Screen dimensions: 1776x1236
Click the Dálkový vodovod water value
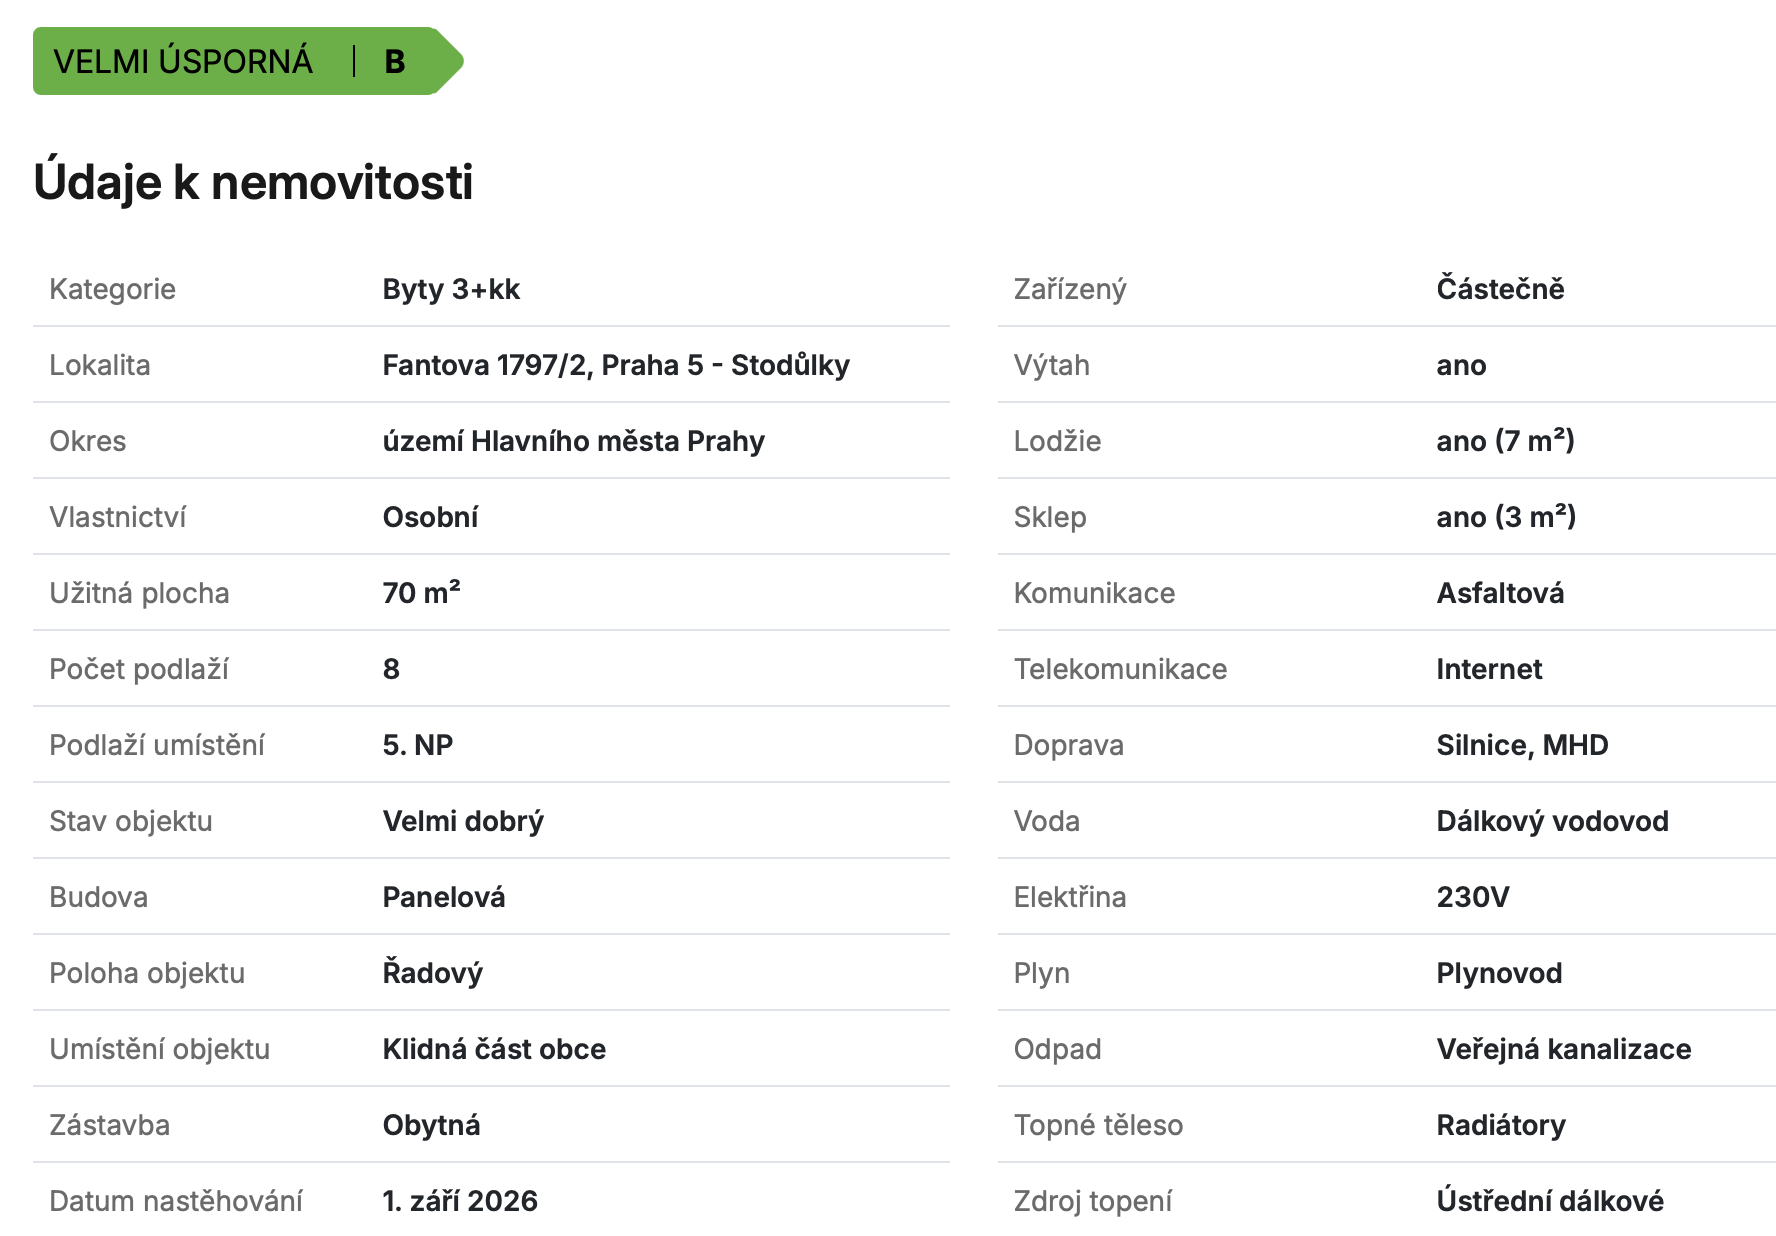[1552, 821]
